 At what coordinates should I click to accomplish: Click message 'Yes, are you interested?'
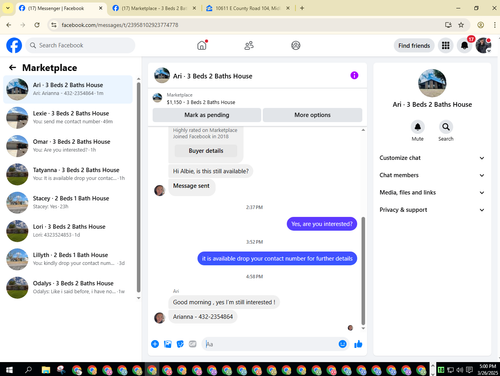click(322, 224)
